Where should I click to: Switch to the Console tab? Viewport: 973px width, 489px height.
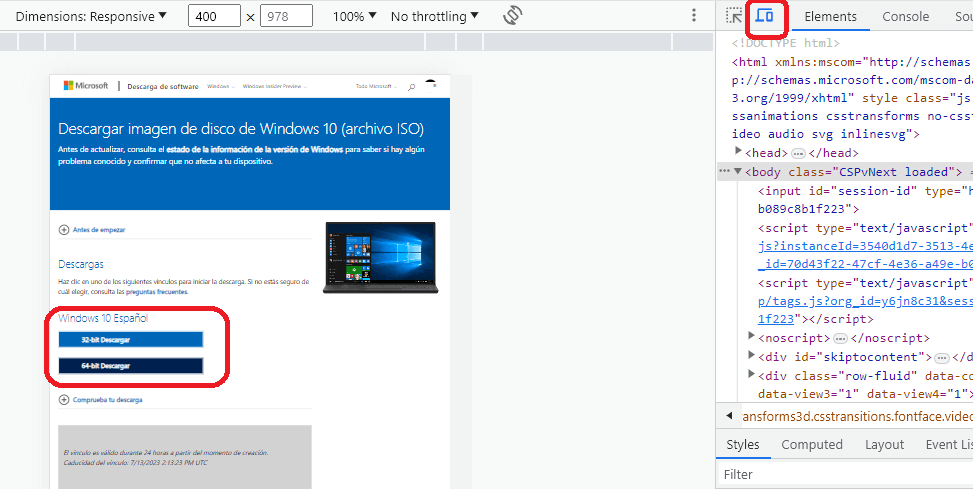tap(905, 17)
